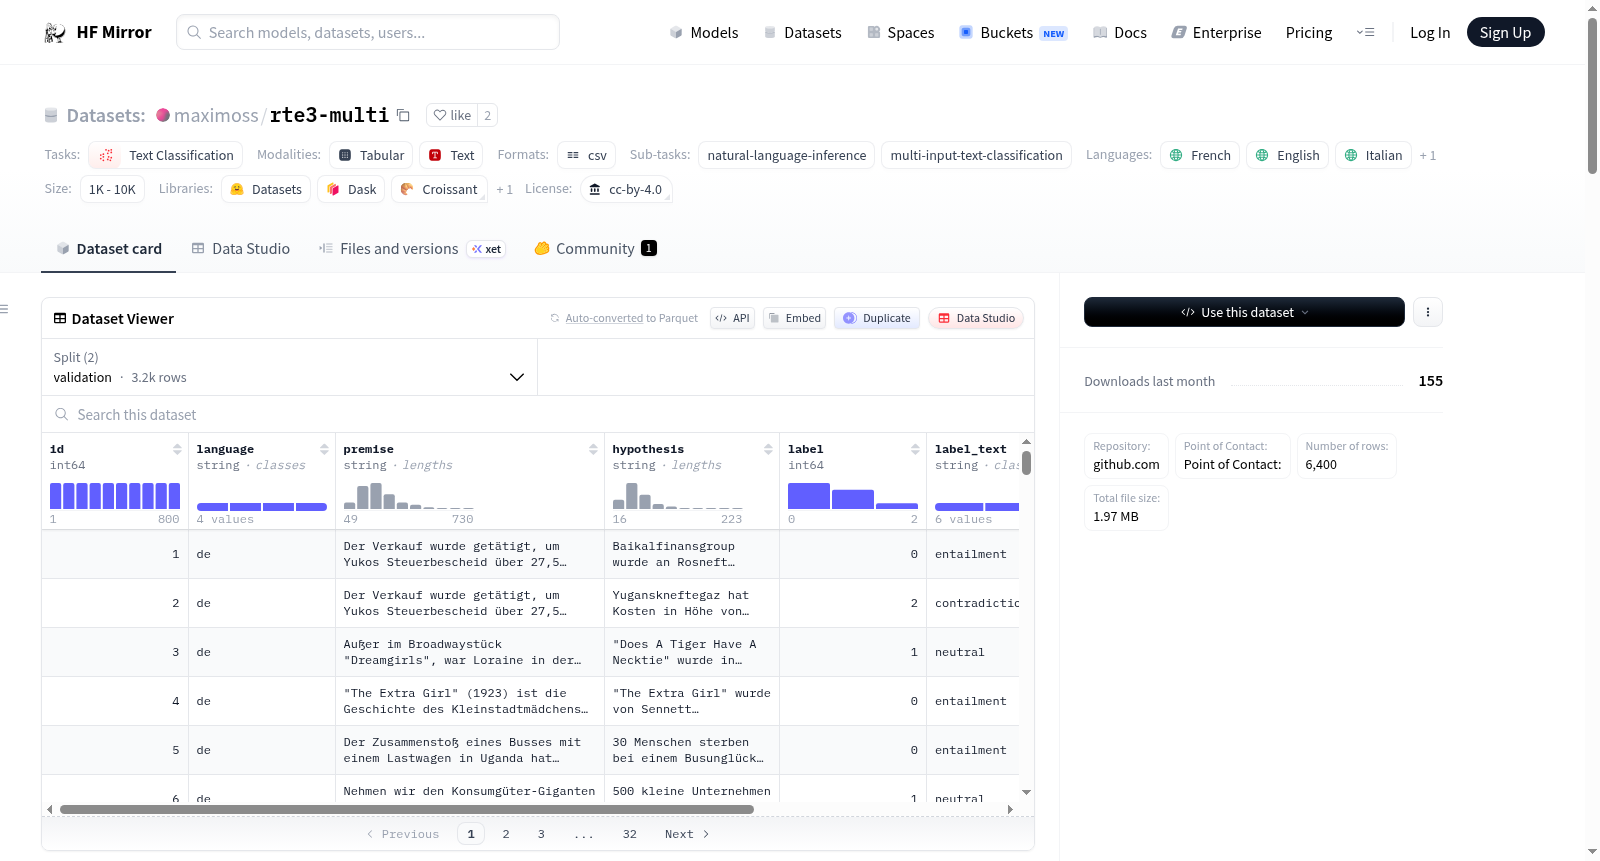Open the left sidebar table of contents icon

click(4, 309)
